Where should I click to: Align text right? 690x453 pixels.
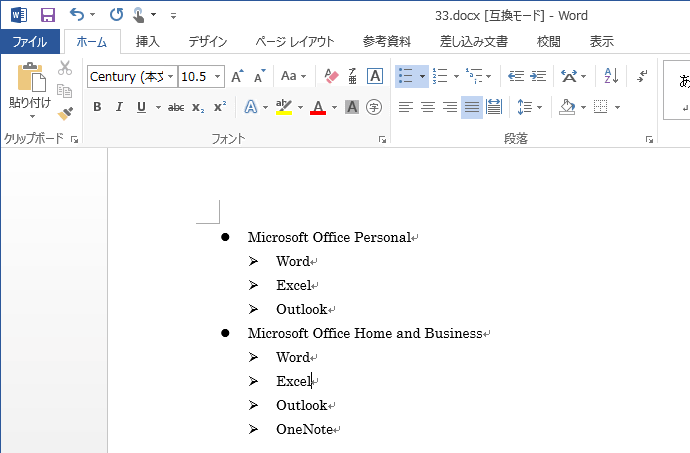coord(450,107)
